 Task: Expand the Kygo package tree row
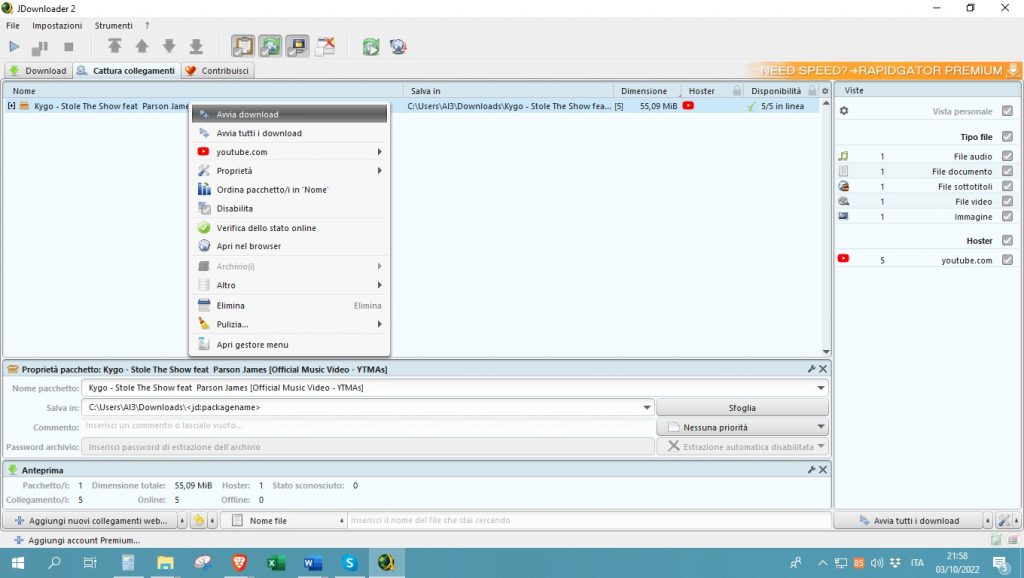[x=11, y=106]
